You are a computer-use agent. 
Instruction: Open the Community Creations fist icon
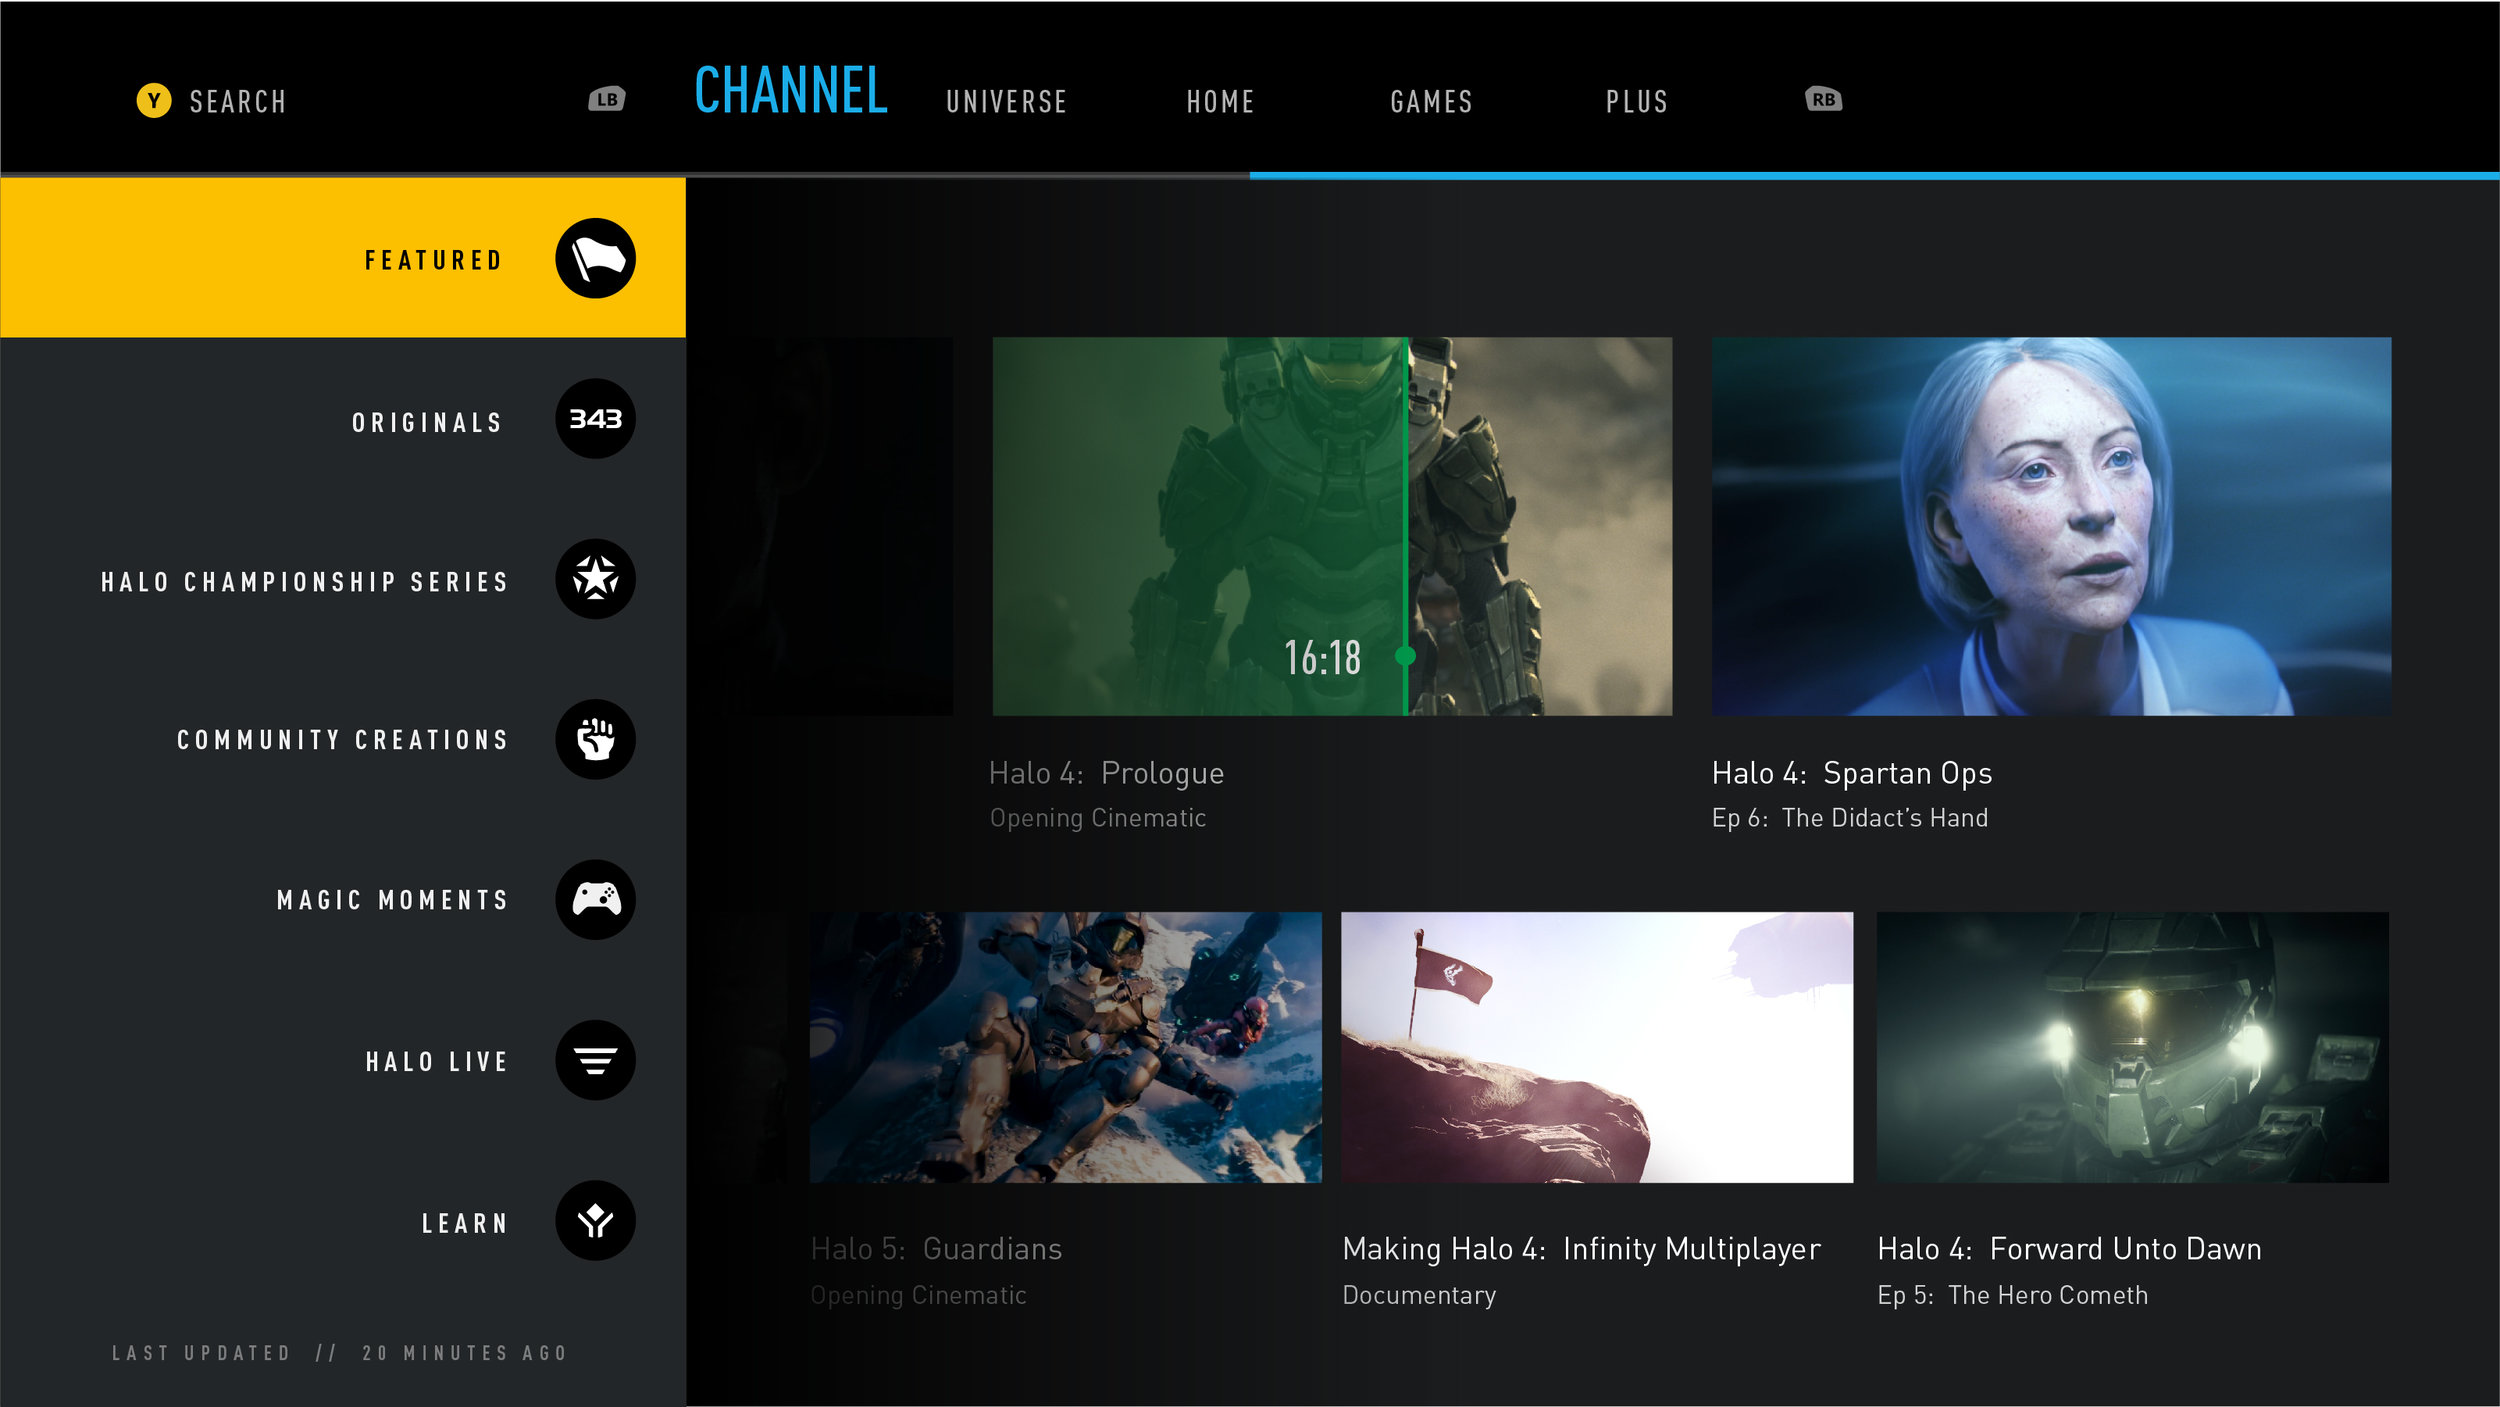point(595,739)
